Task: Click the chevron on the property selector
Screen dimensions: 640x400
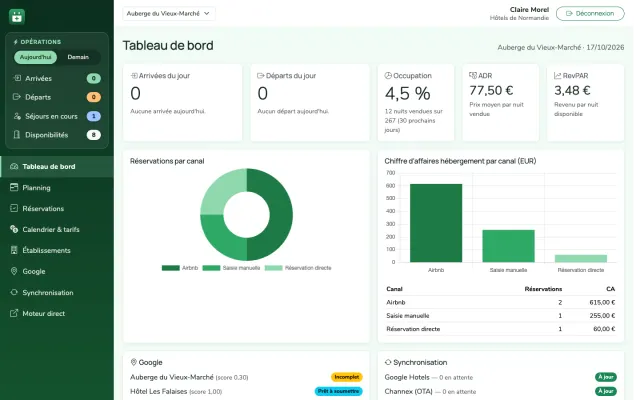Action: pos(207,13)
